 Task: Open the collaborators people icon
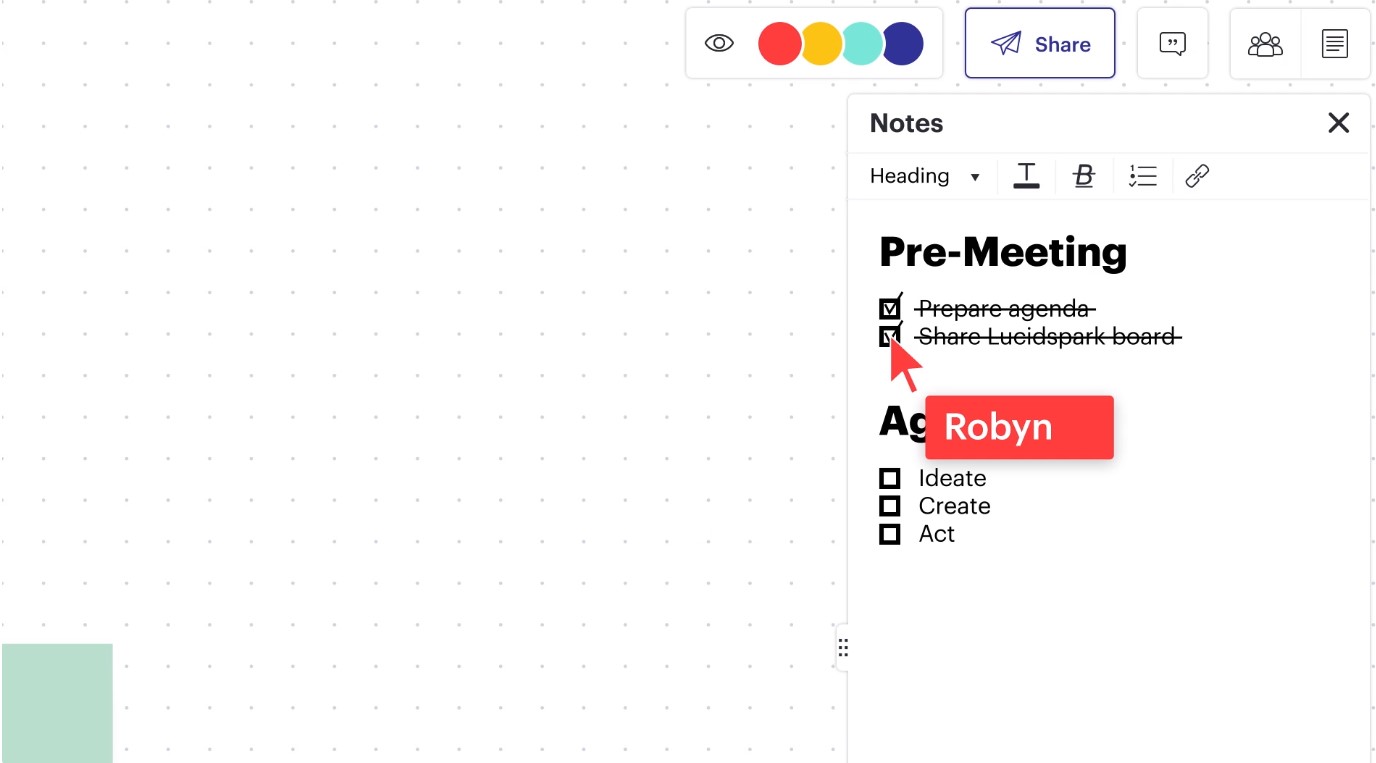1265,44
